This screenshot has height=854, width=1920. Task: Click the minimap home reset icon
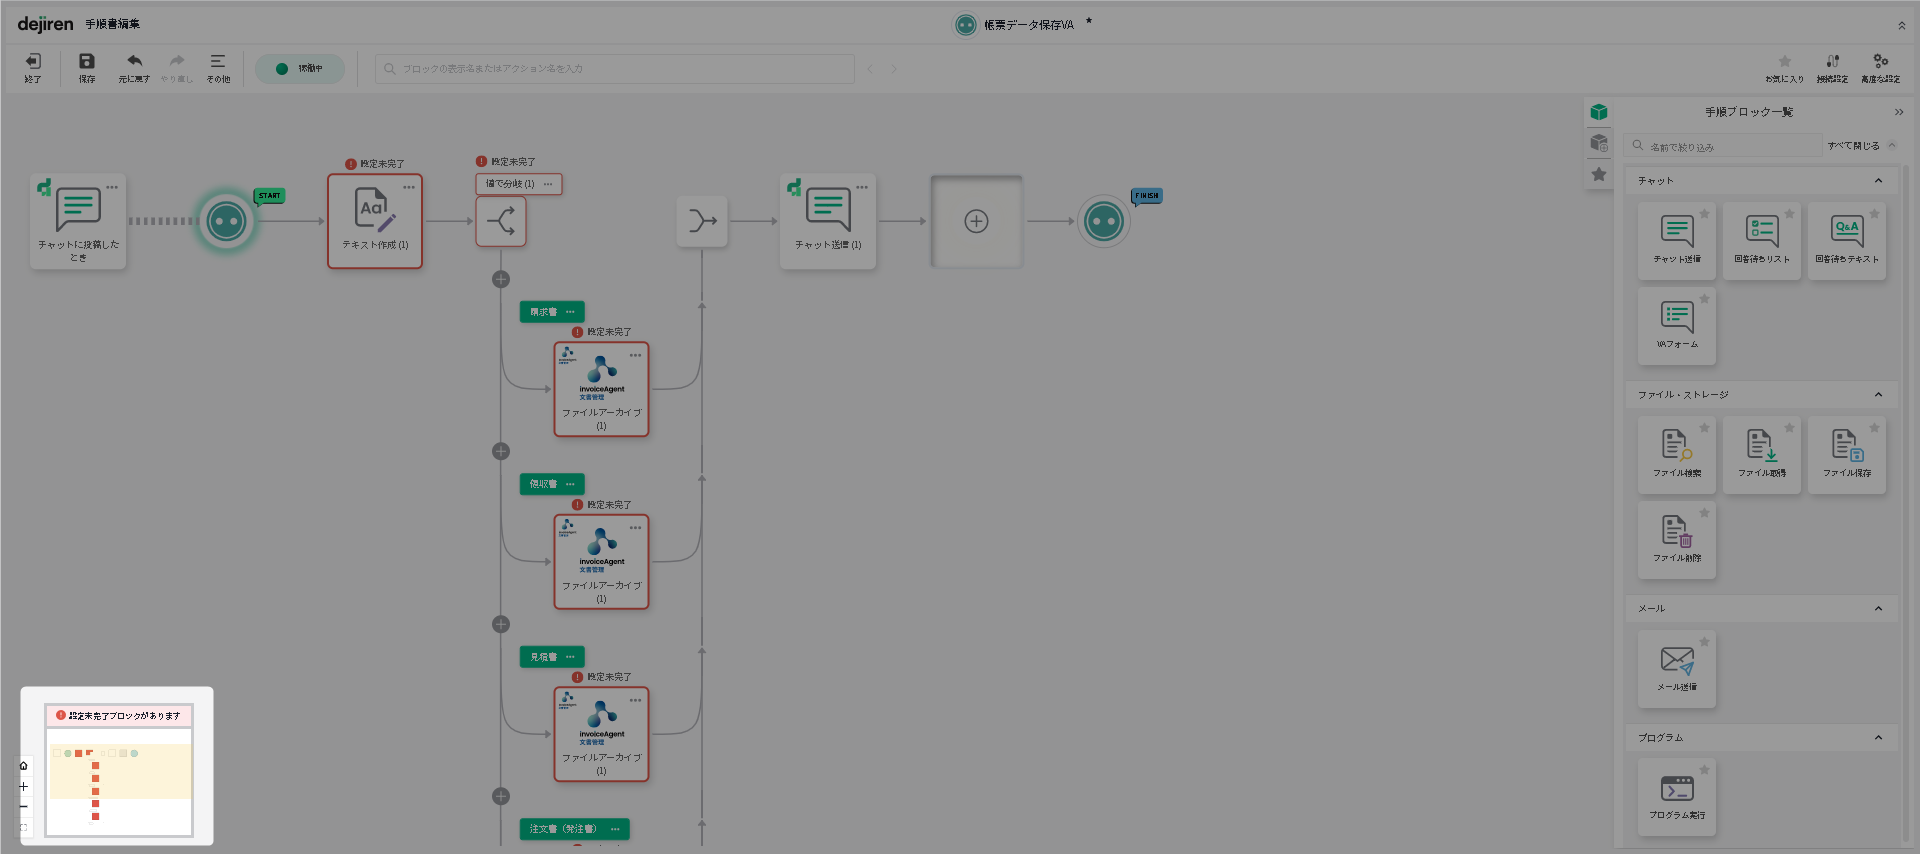pos(24,766)
